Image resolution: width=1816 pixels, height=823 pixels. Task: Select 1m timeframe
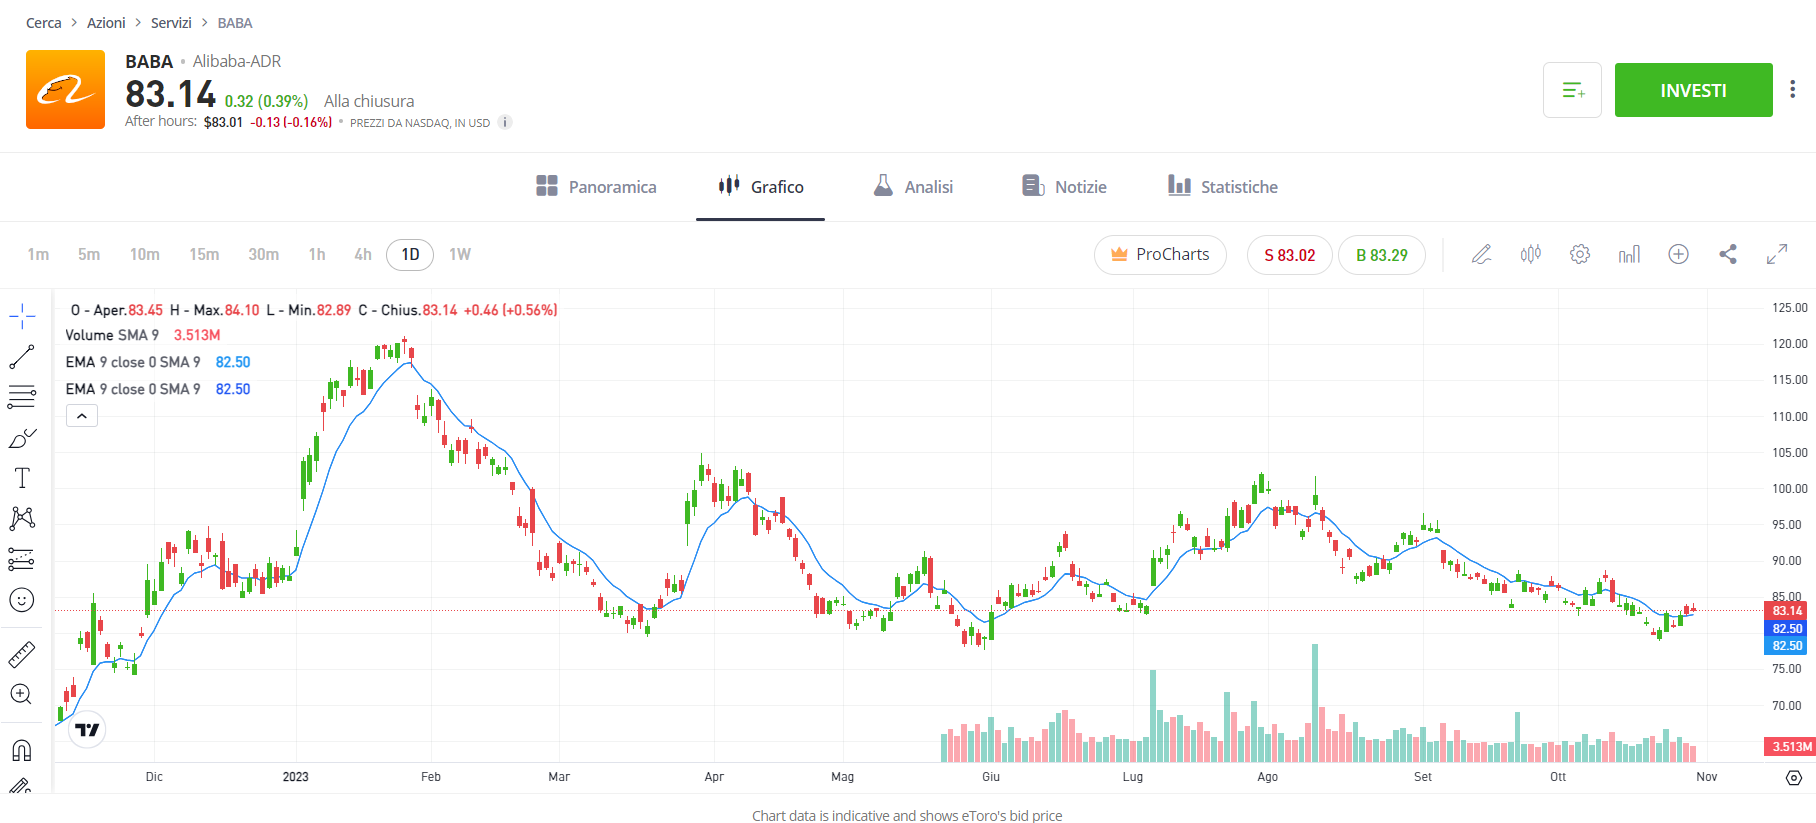(38, 254)
